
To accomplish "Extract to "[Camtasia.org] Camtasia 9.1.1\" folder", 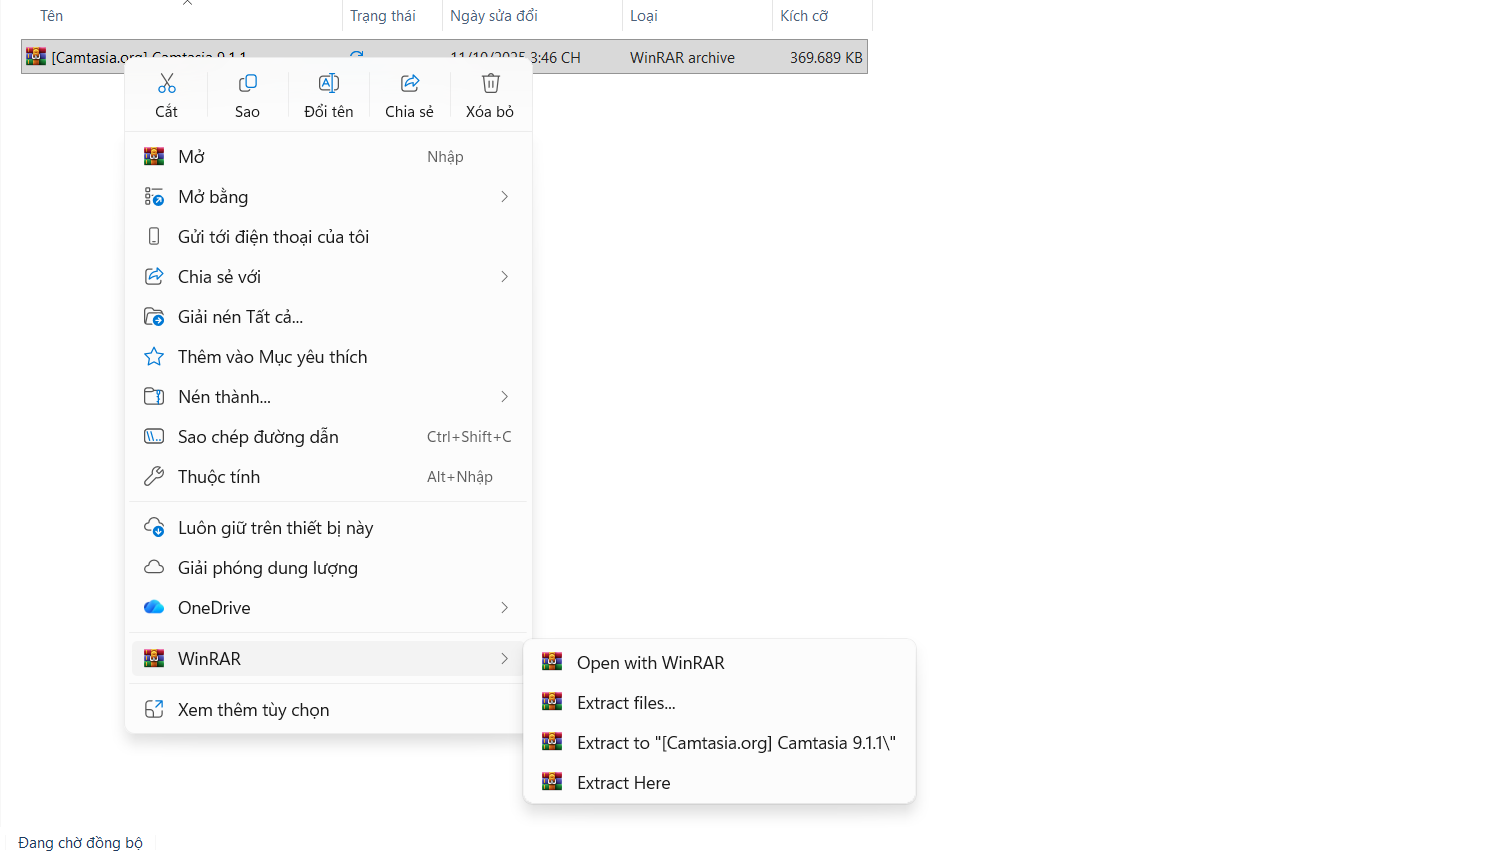I will pyautogui.click(x=735, y=743).
